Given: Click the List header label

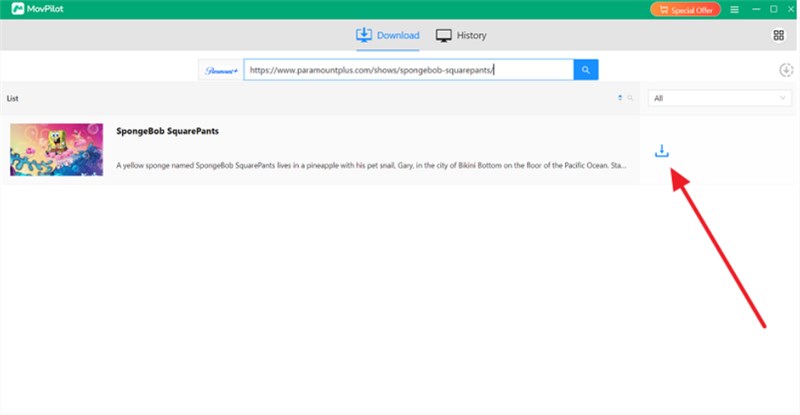Looking at the screenshot, I should 12,98.
